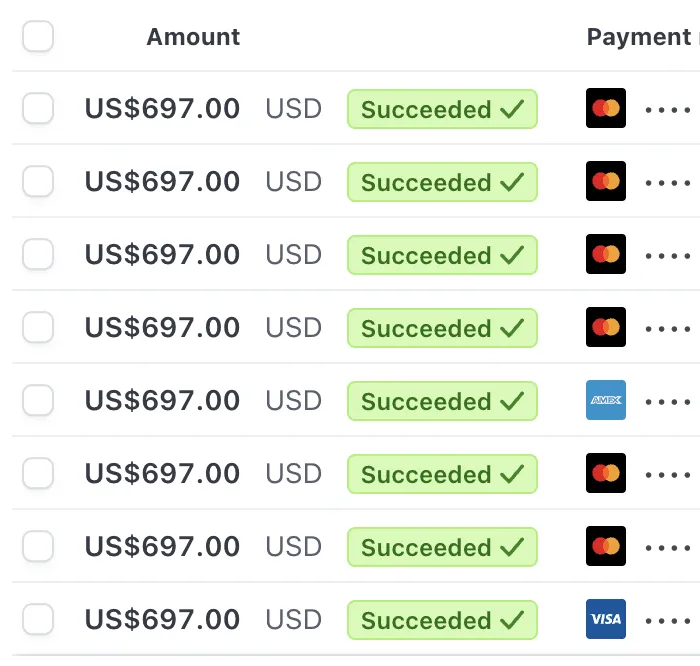Viewport: 700px width, 666px height.
Task: Click the Succeeded badge on the Visa row
Action: point(442,620)
